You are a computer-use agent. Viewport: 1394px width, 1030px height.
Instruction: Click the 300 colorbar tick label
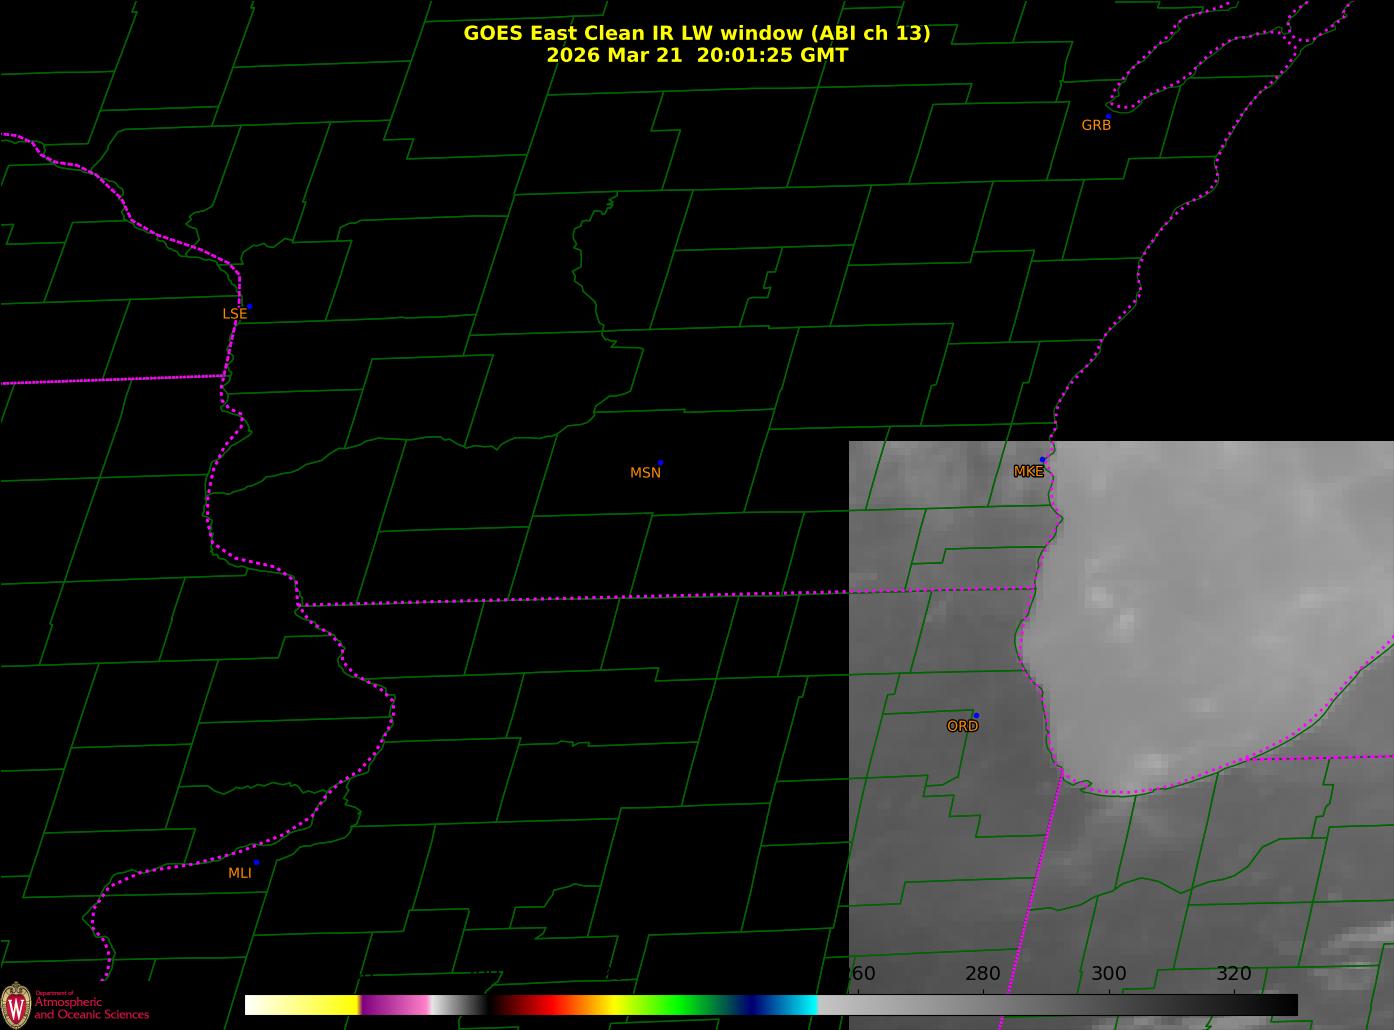(1108, 974)
